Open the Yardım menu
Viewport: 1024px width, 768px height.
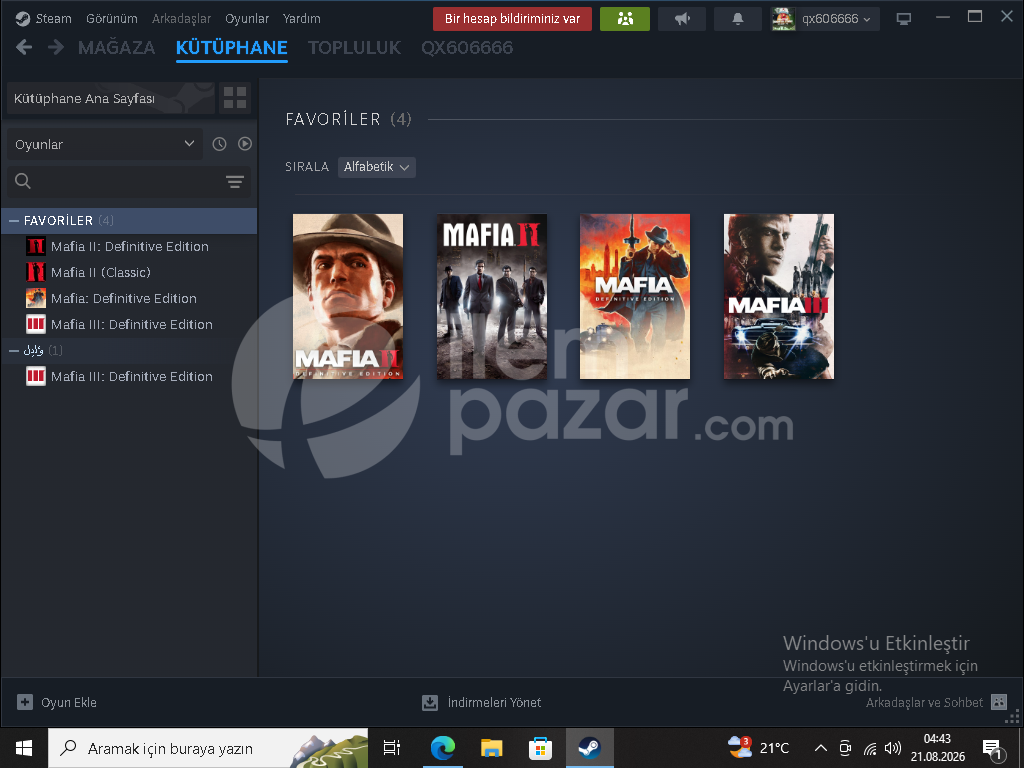[302, 19]
